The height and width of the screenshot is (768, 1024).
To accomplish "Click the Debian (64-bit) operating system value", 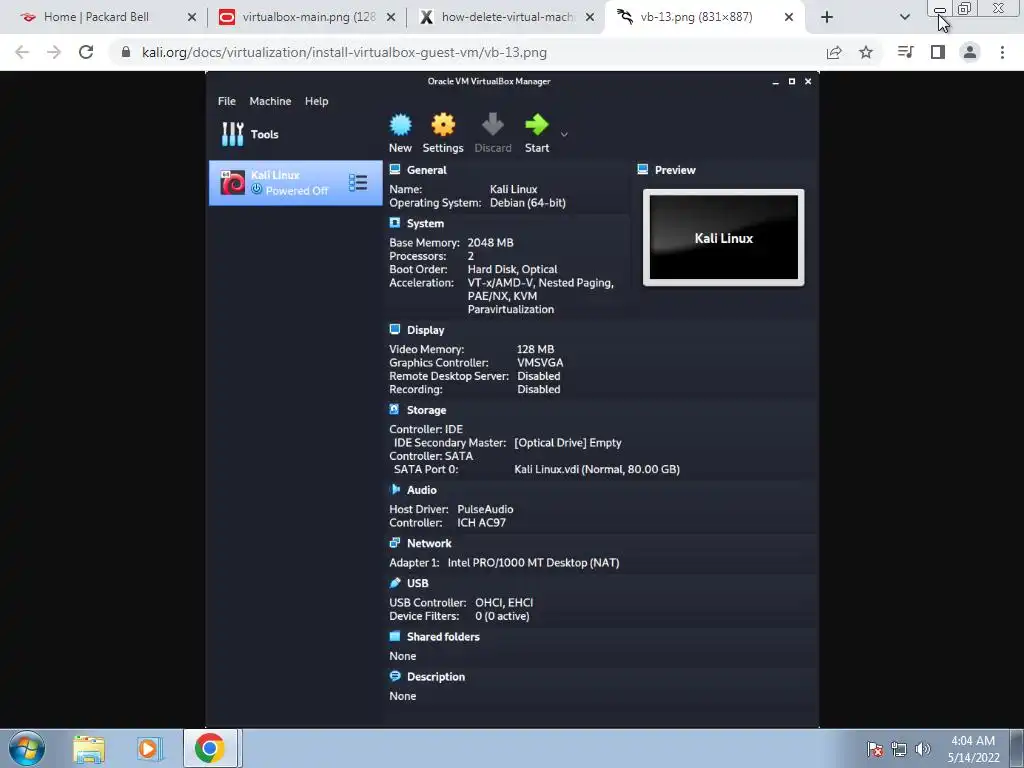I will (528, 203).
